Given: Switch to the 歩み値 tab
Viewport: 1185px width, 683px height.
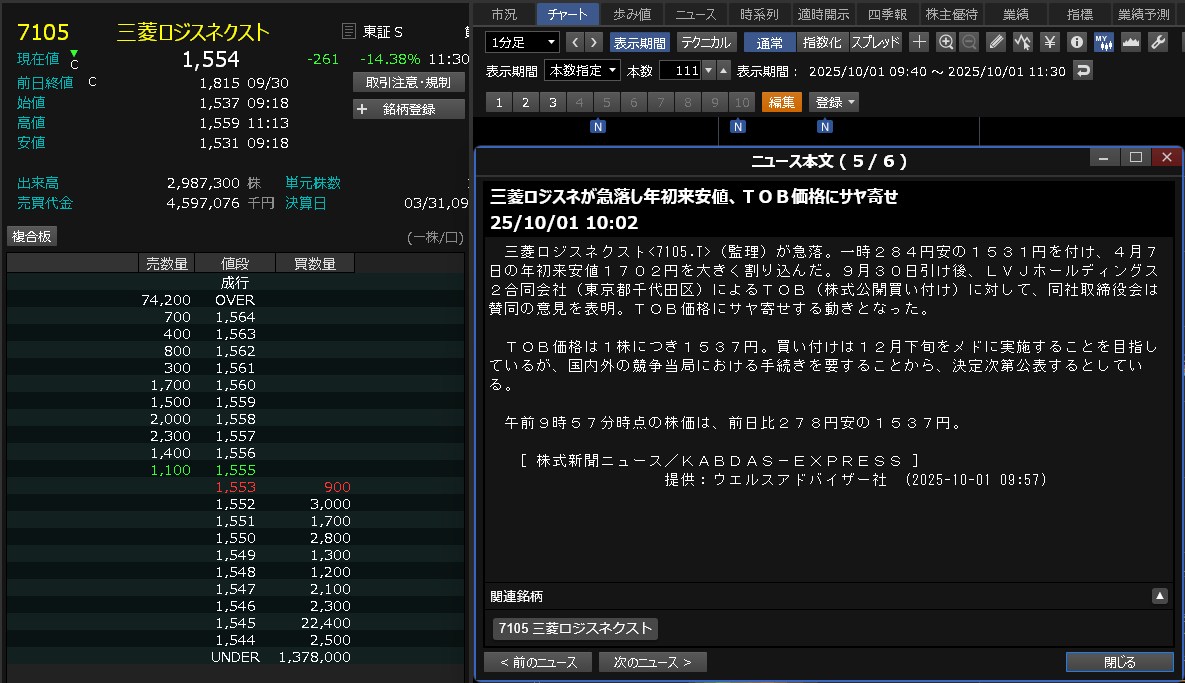Looking at the screenshot, I should coord(631,14).
